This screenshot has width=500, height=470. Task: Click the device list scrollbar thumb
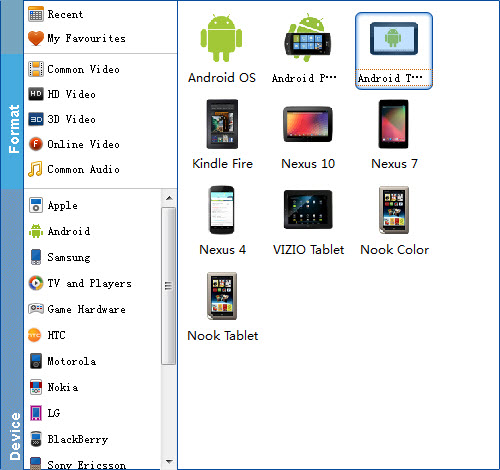pyautogui.click(x=169, y=286)
